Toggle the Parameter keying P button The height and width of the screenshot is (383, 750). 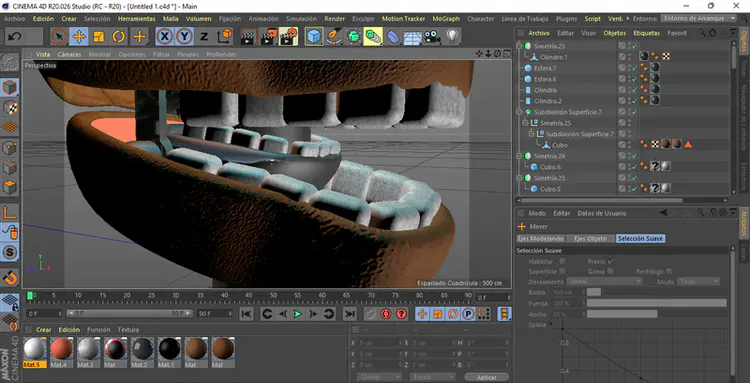(x=468, y=314)
